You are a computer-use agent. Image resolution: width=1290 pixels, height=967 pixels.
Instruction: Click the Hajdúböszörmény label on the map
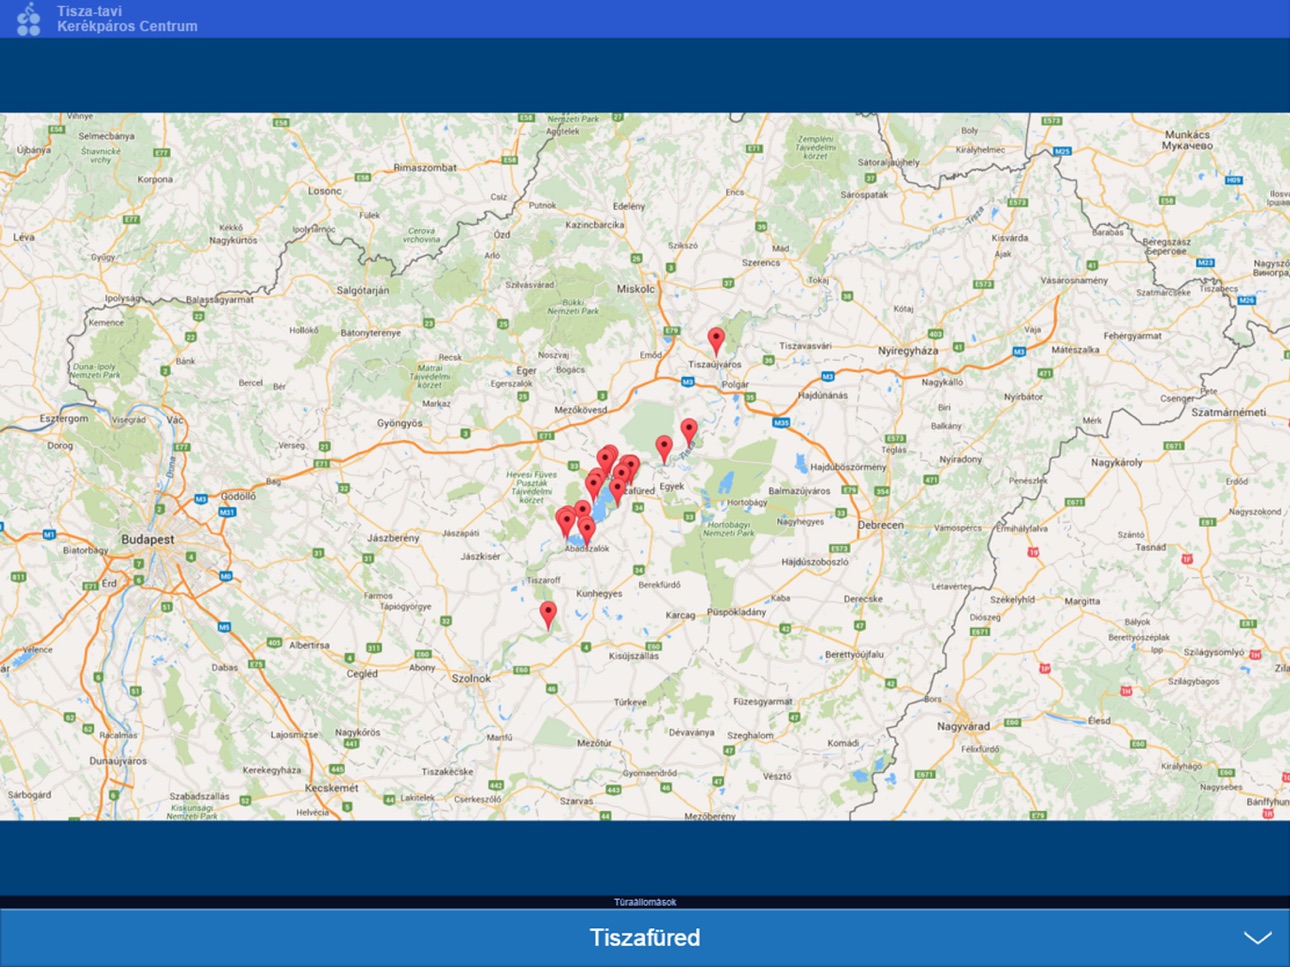[x=848, y=467]
